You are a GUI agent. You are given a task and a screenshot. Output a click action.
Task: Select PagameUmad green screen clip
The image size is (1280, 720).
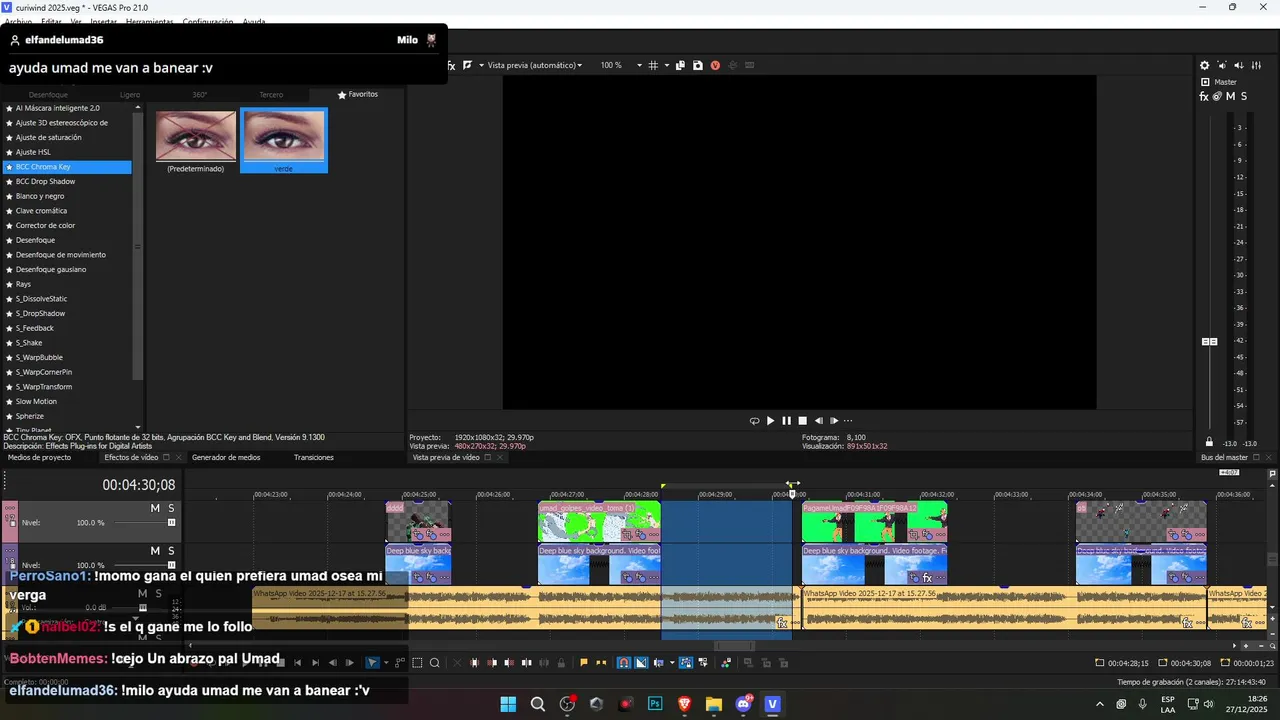tap(874, 521)
